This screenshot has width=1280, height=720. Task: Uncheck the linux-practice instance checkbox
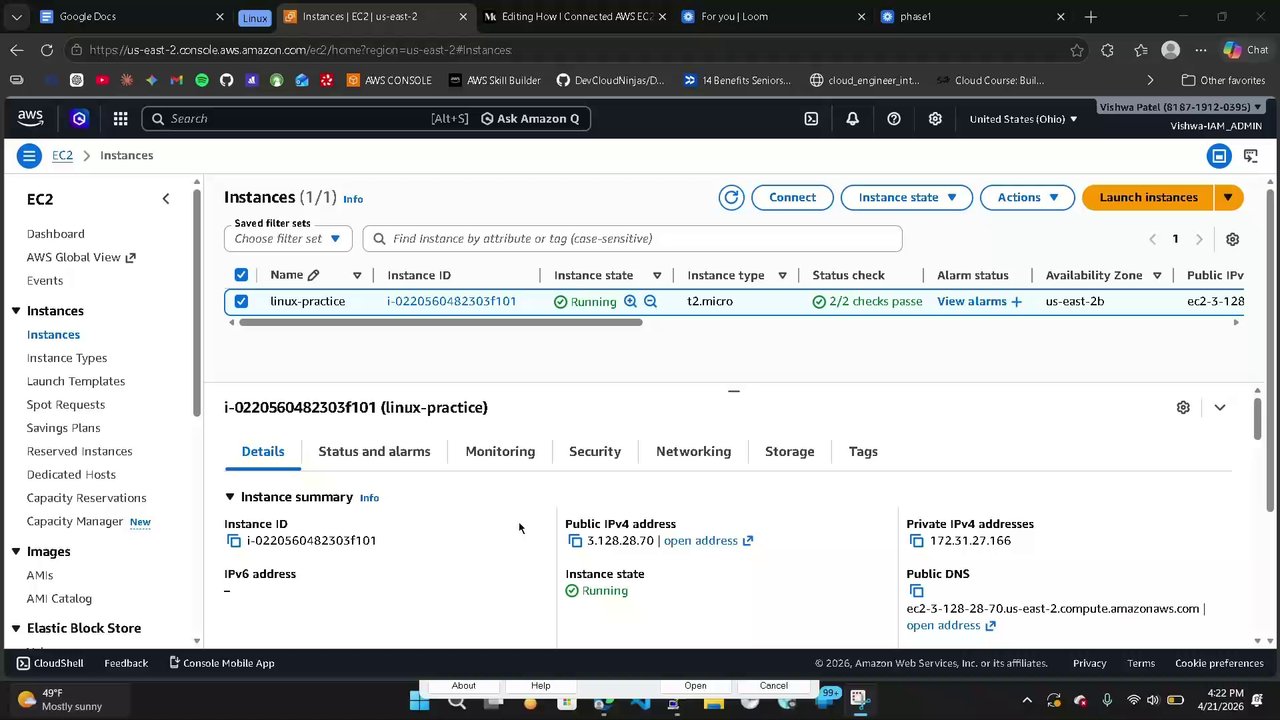point(241,301)
